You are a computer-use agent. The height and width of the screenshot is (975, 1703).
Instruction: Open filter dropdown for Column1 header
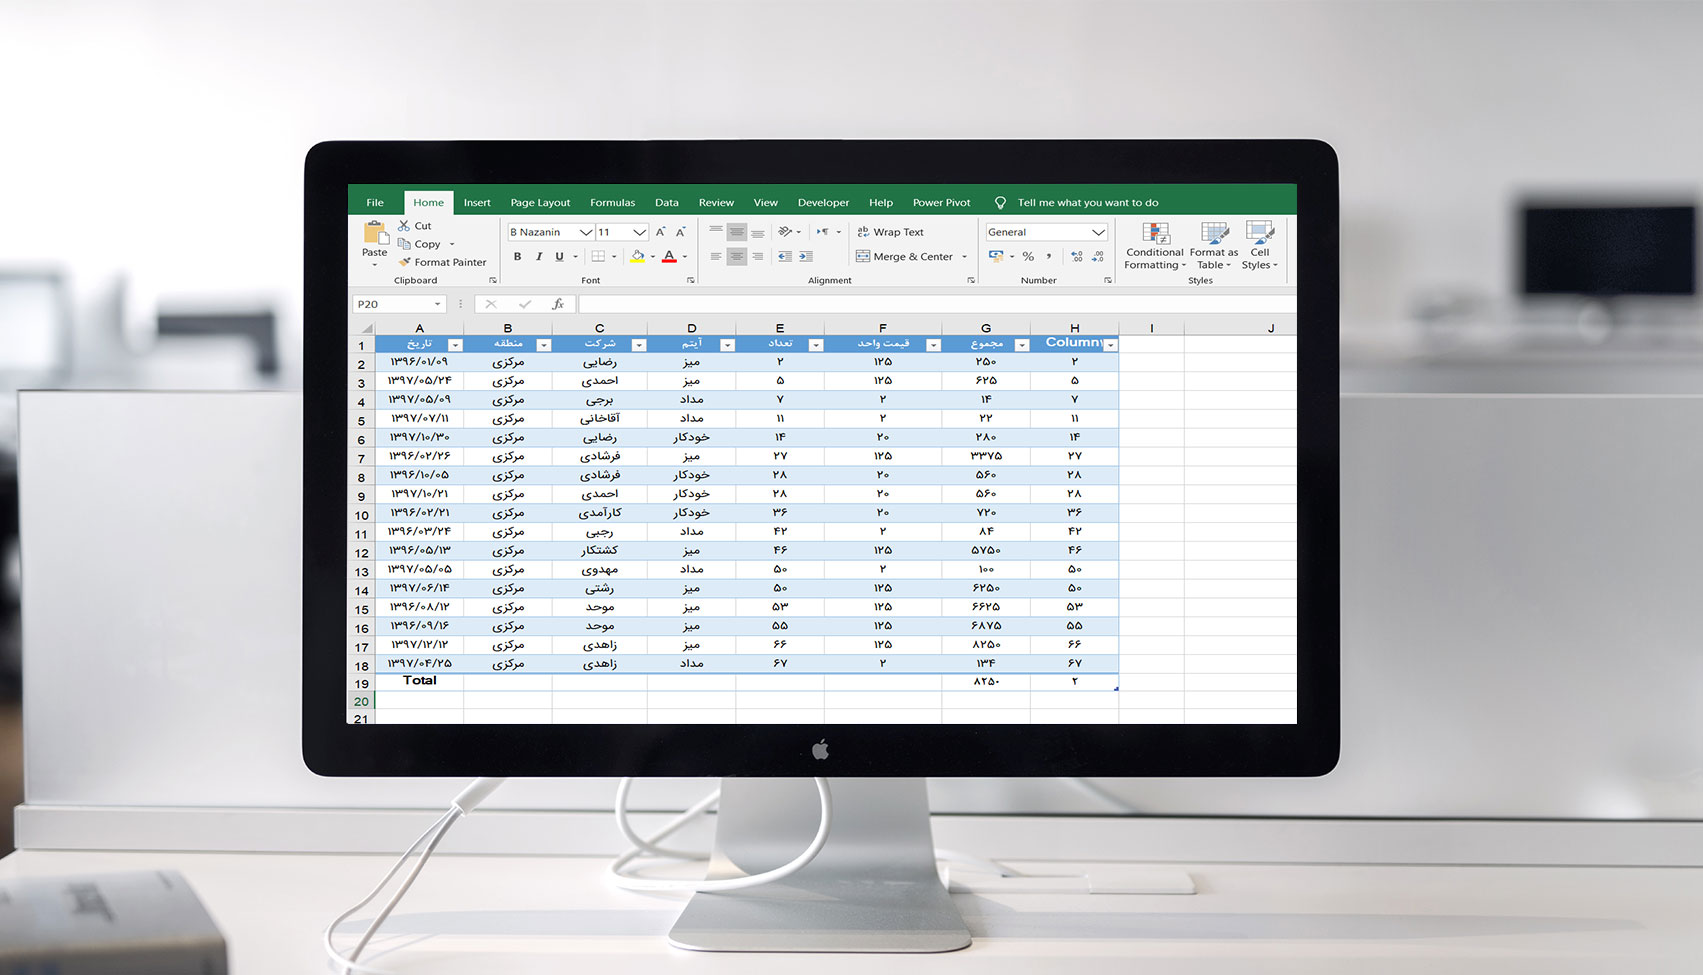coord(1110,345)
